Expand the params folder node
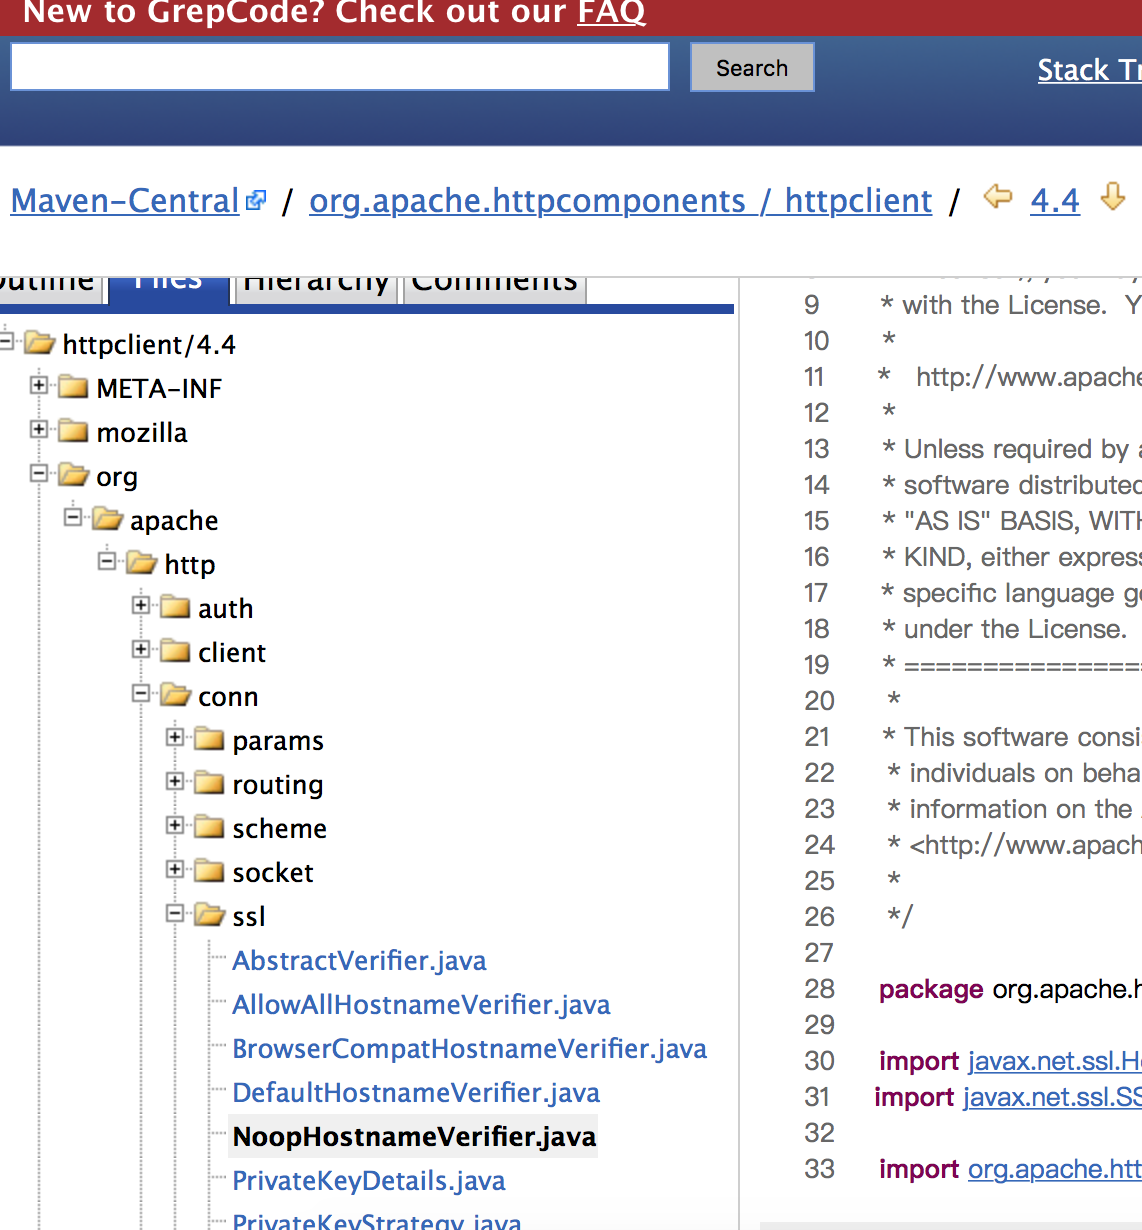 (175, 737)
